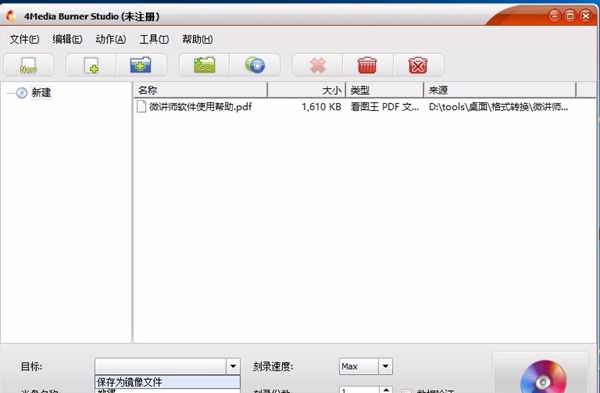Click the red trash bin icon
The height and width of the screenshot is (393, 600).
[x=367, y=65]
